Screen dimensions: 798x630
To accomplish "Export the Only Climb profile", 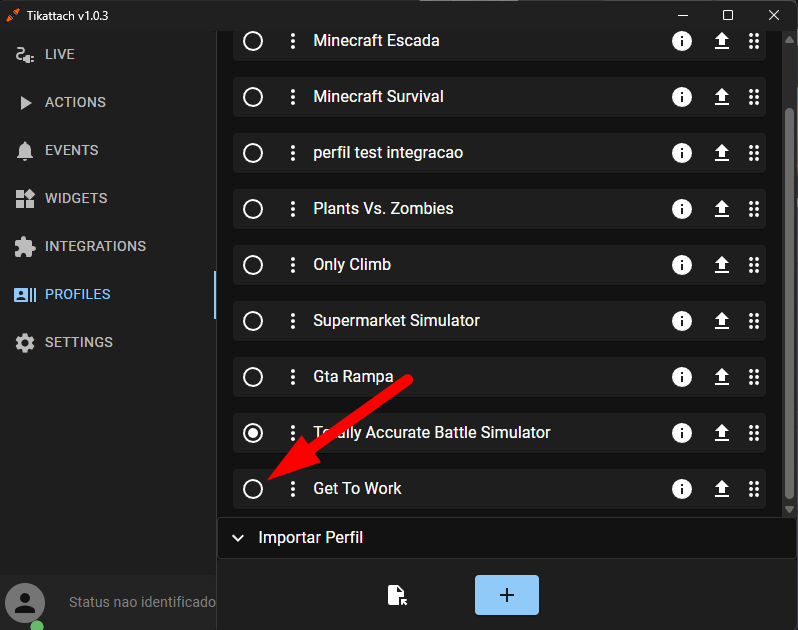I will 722,265.
